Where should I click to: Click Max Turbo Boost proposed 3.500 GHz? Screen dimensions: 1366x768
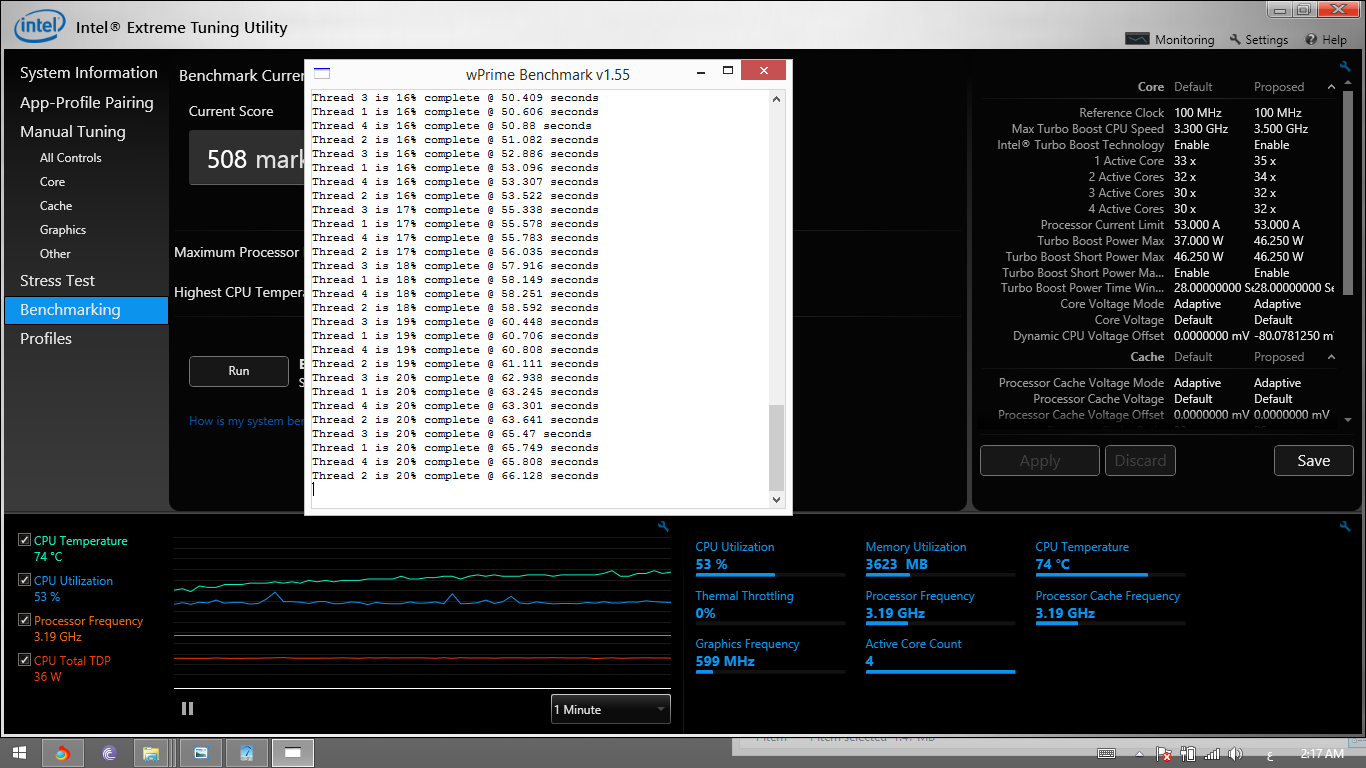[1281, 129]
